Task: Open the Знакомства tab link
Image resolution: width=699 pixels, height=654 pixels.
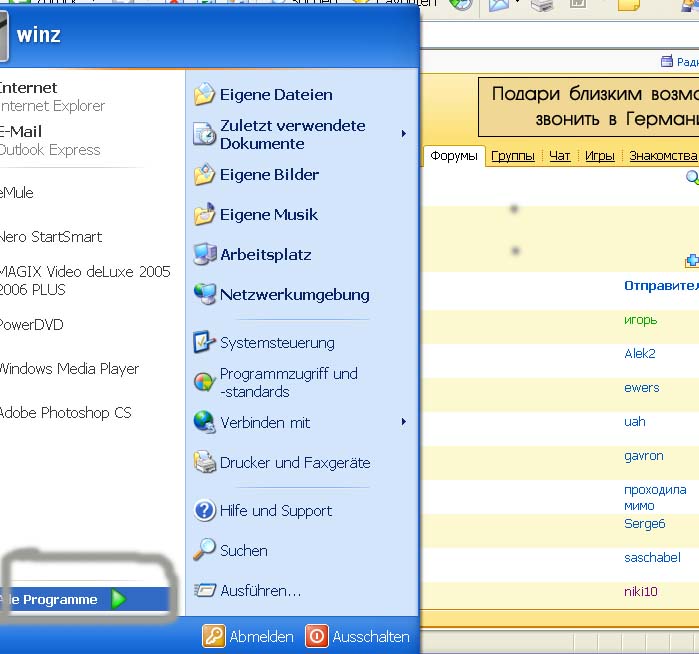Action: point(663,156)
